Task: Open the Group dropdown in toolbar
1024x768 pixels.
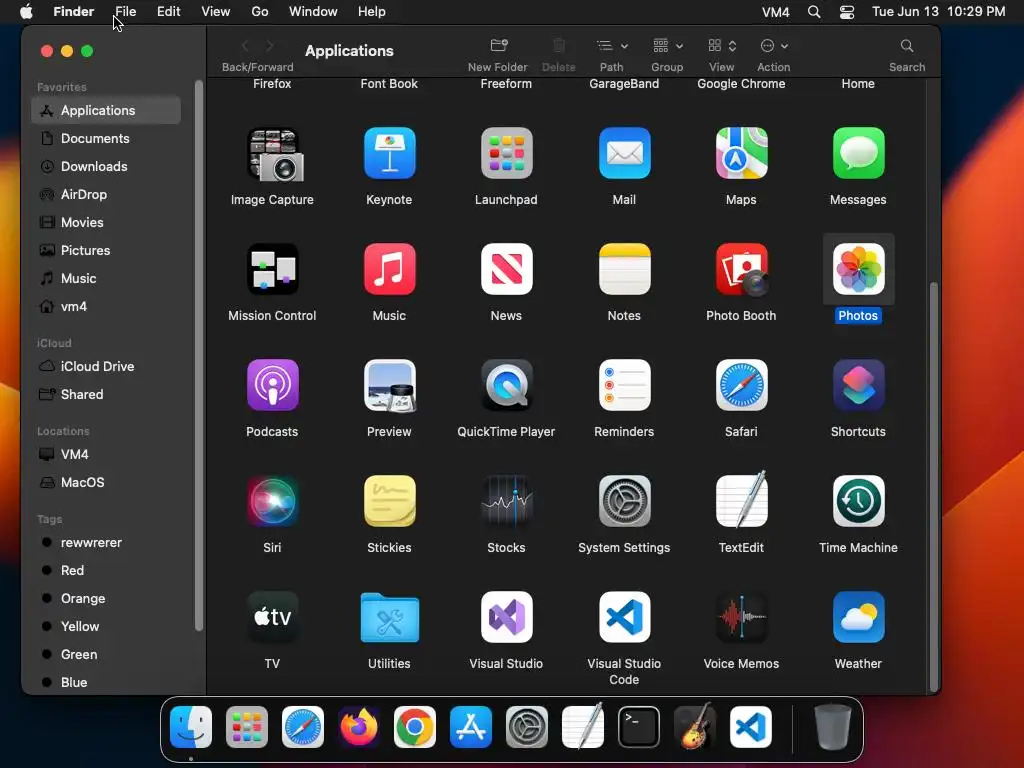Action: coord(667,46)
